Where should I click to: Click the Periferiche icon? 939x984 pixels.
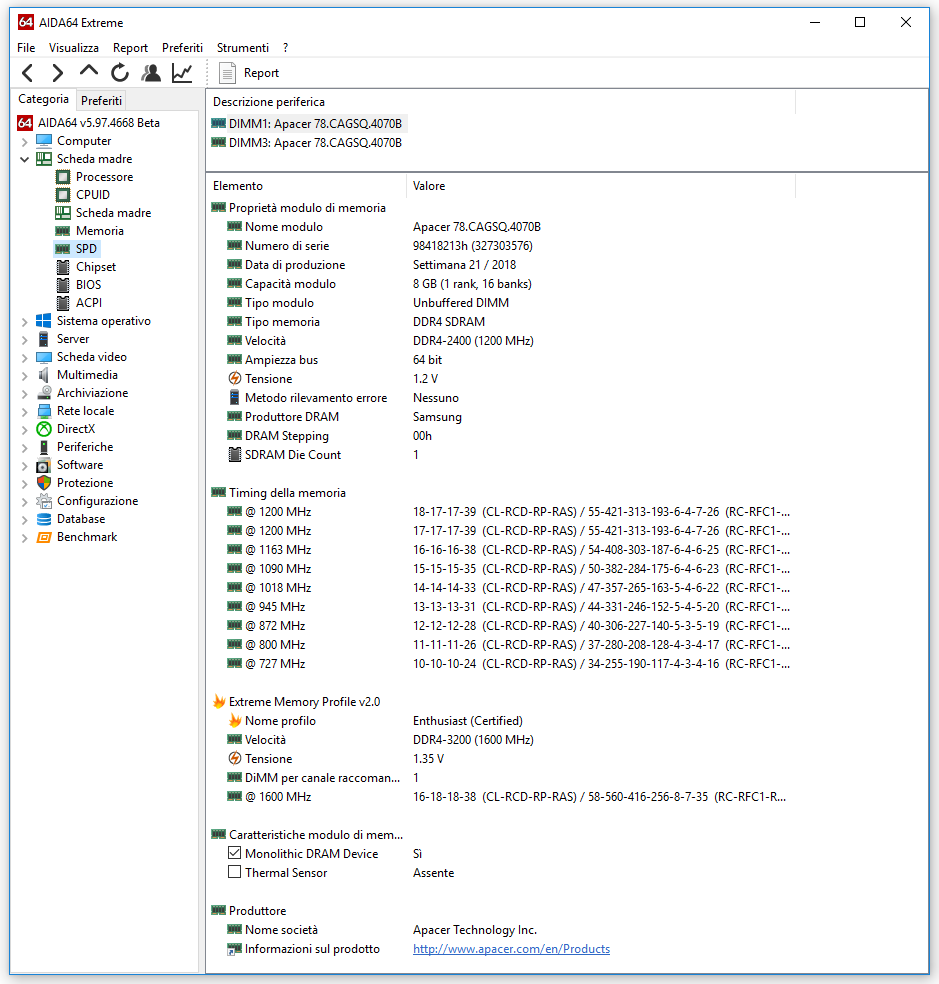(44, 447)
